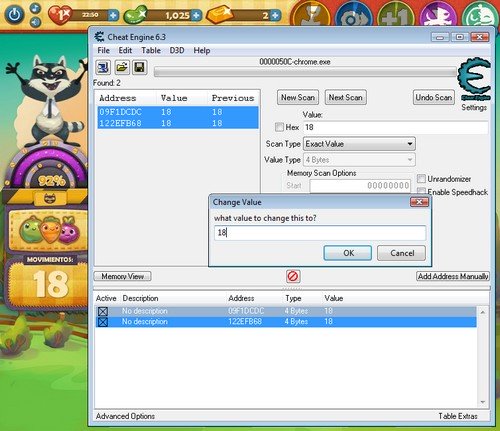
Task: Open the Scan Type dropdown
Action: pyautogui.click(x=359, y=144)
